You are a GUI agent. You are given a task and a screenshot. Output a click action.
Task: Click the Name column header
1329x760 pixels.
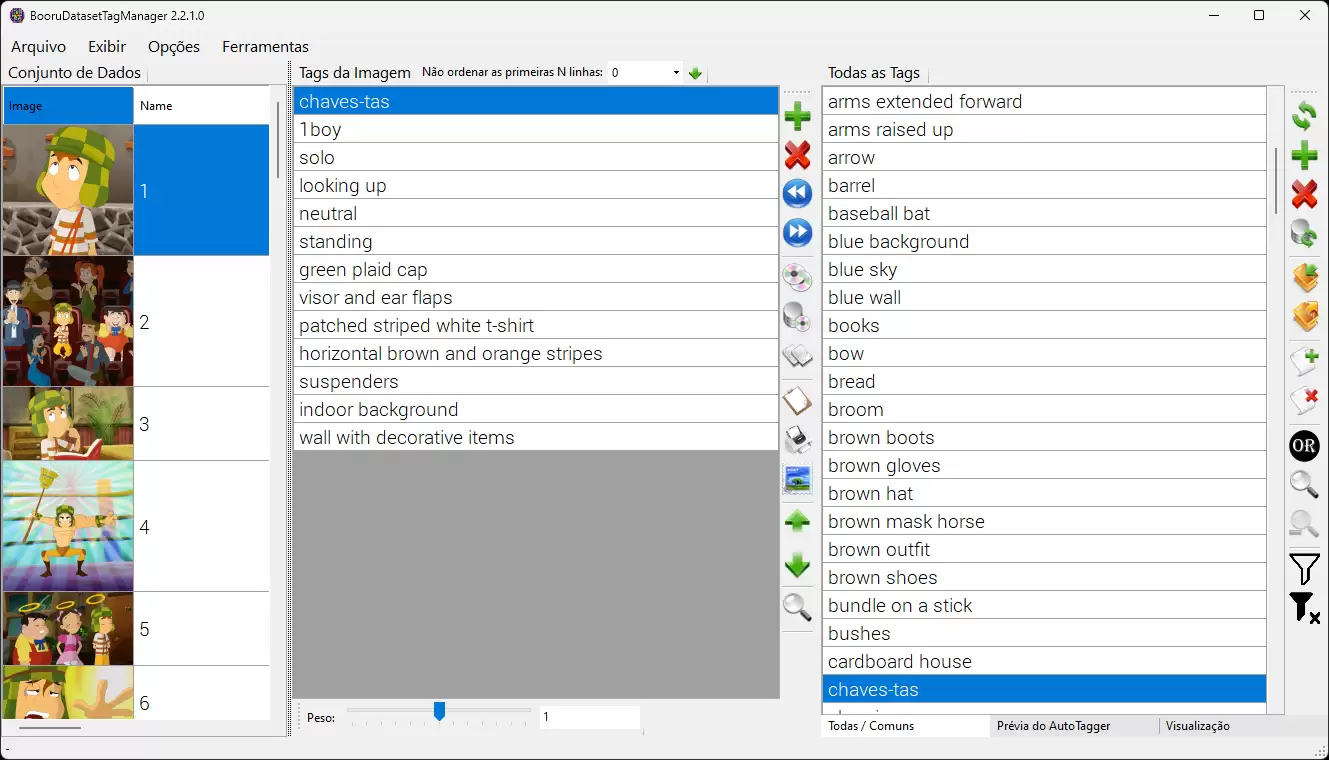coord(202,106)
